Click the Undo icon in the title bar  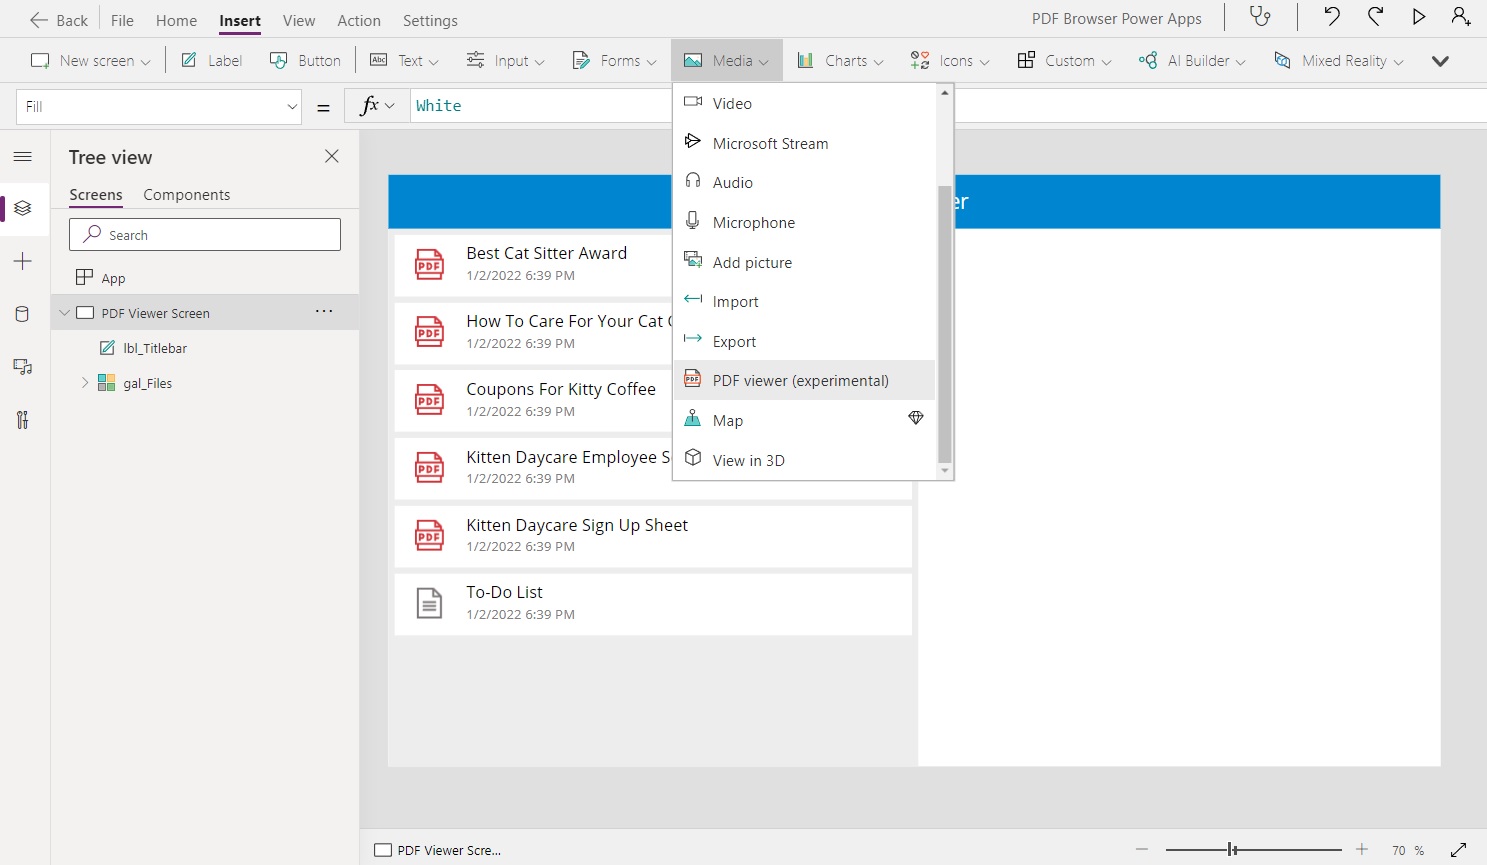point(1330,17)
